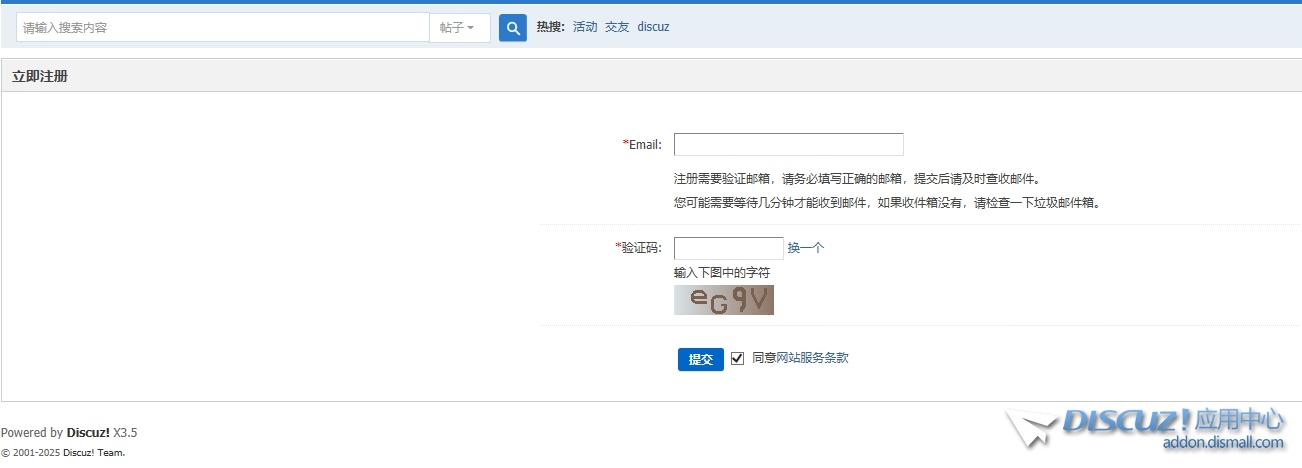Click the blue search magnifier icon
Viewport: 1302px width, 468px height.
512,27
